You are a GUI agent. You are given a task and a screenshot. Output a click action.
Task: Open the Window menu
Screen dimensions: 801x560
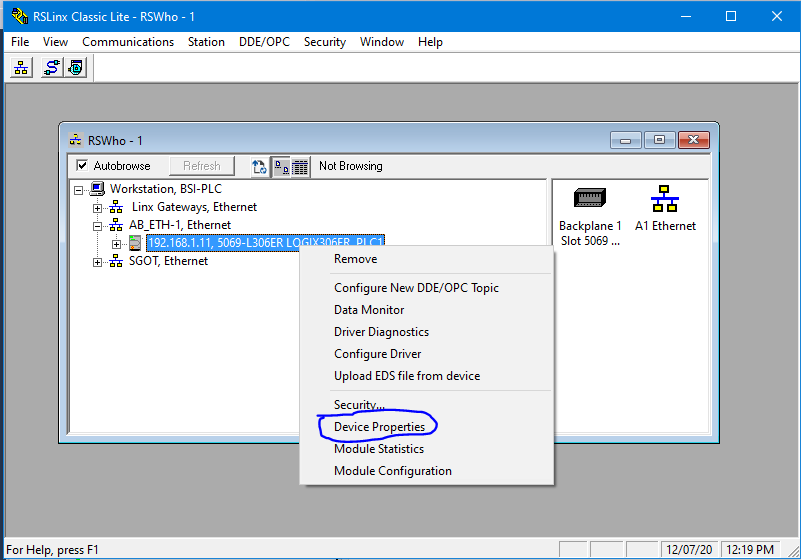(x=382, y=42)
